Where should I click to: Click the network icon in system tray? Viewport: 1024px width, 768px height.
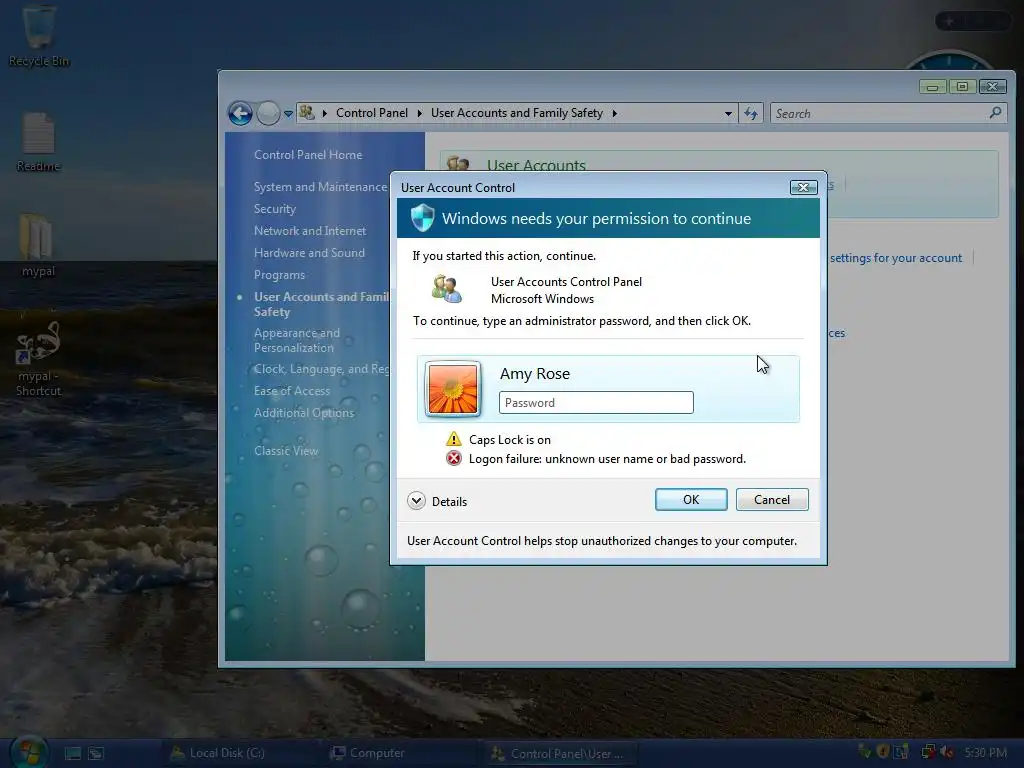pyautogui.click(x=928, y=752)
